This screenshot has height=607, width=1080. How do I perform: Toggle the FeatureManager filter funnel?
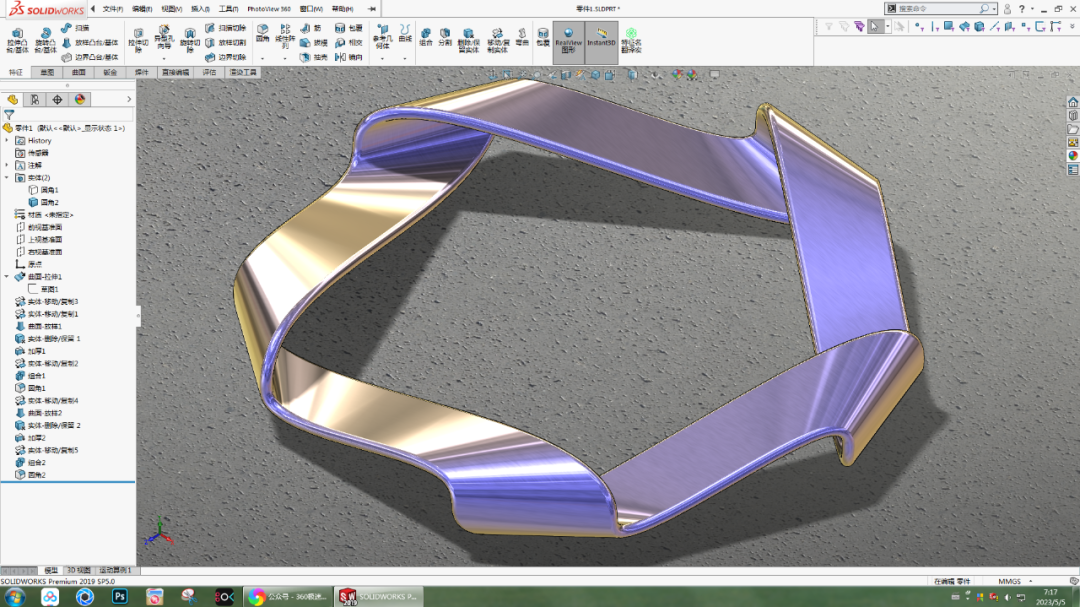(8, 113)
